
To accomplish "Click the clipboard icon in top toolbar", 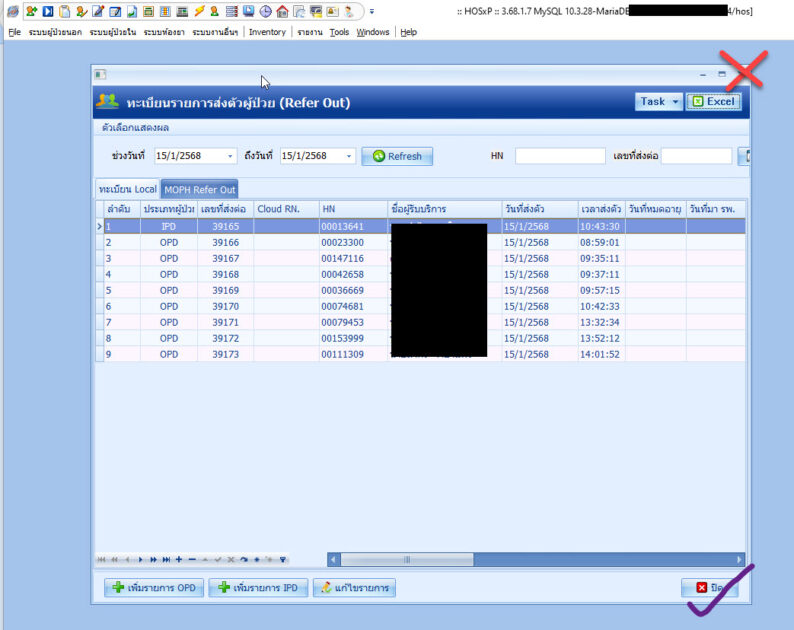I will [x=64, y=12].
